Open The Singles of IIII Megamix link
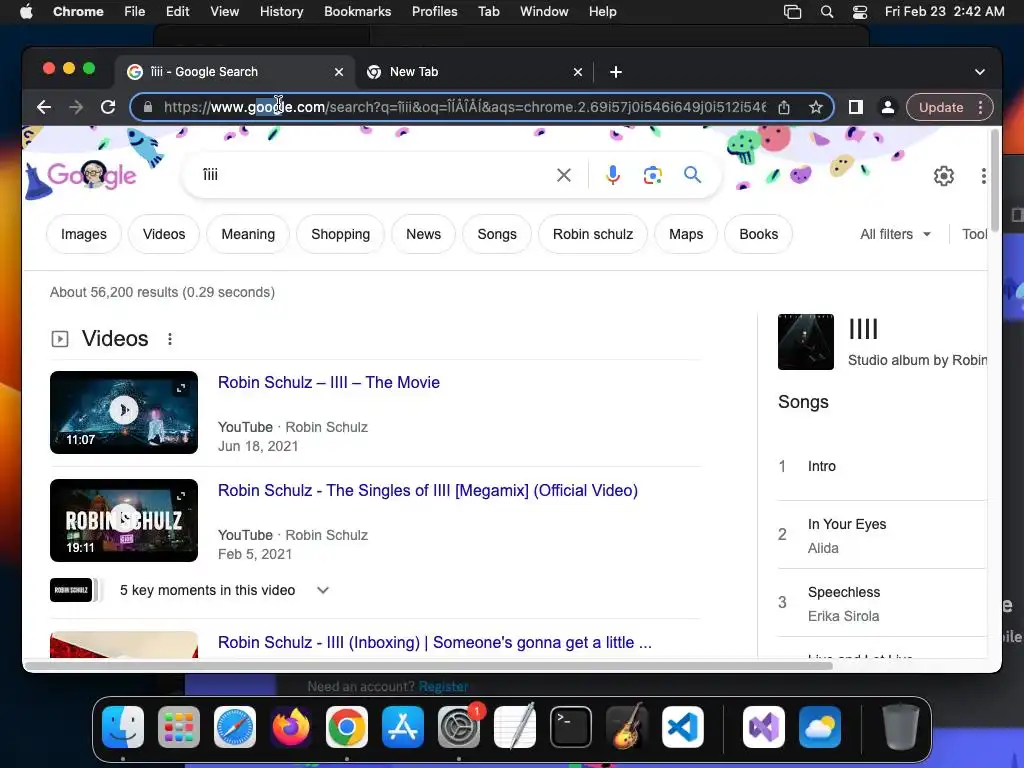This screenshot has height=768, width=1024. pos(428,490)
